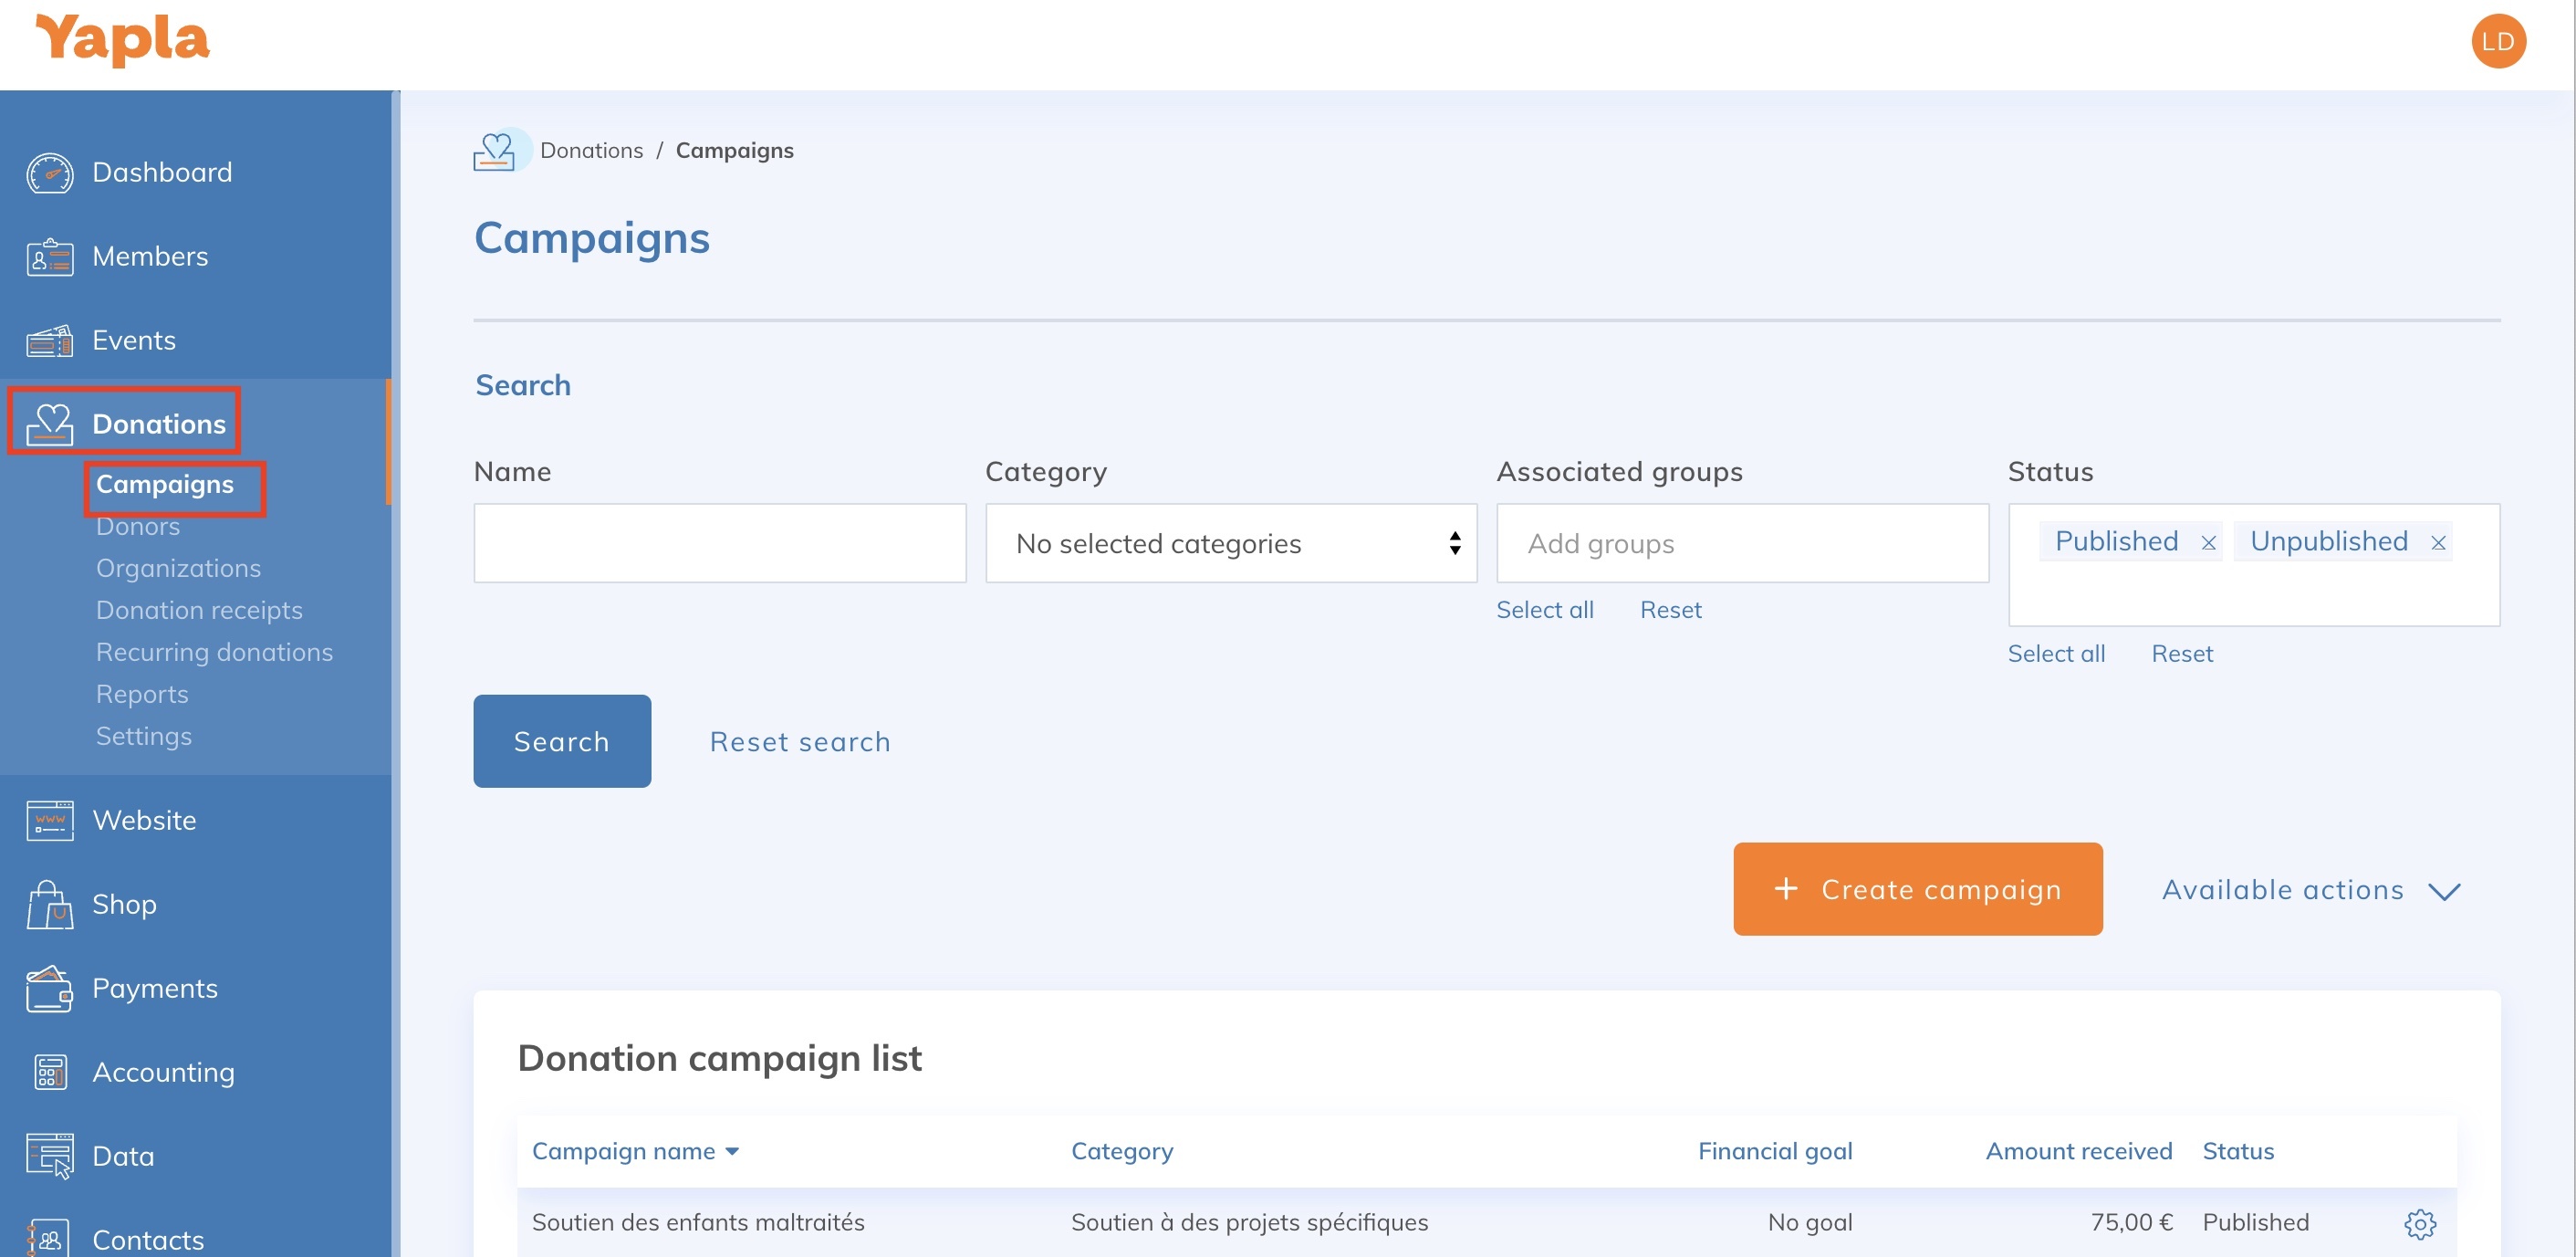Select all statuses in the Status filter
Viewport: 2576px width, 1257px height.
(2056, 653)
